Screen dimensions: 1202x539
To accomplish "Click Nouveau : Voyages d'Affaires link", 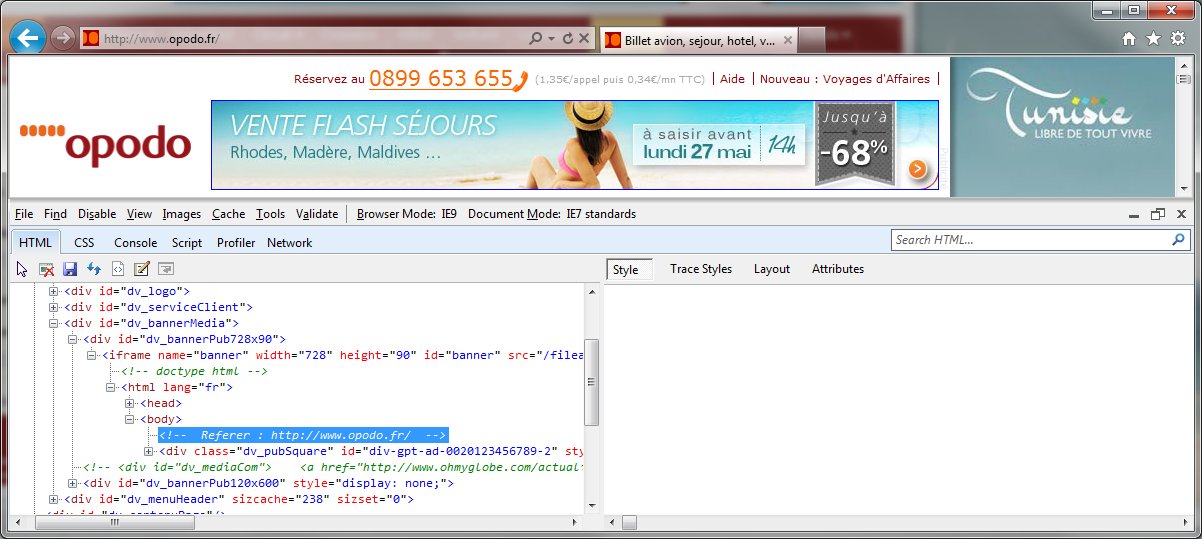I will (x=845, y=79).
